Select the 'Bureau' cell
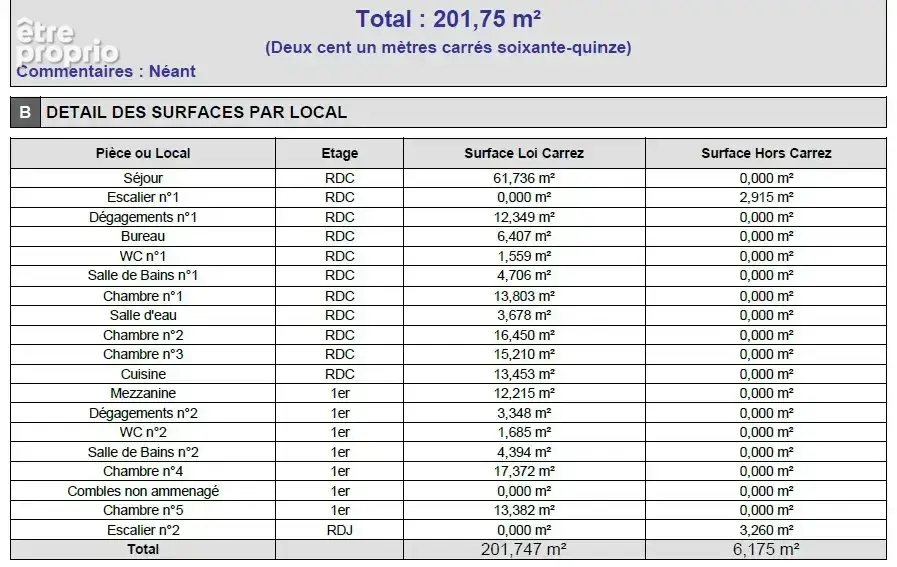This screenshot has height=567, width=897. point(143,236)
